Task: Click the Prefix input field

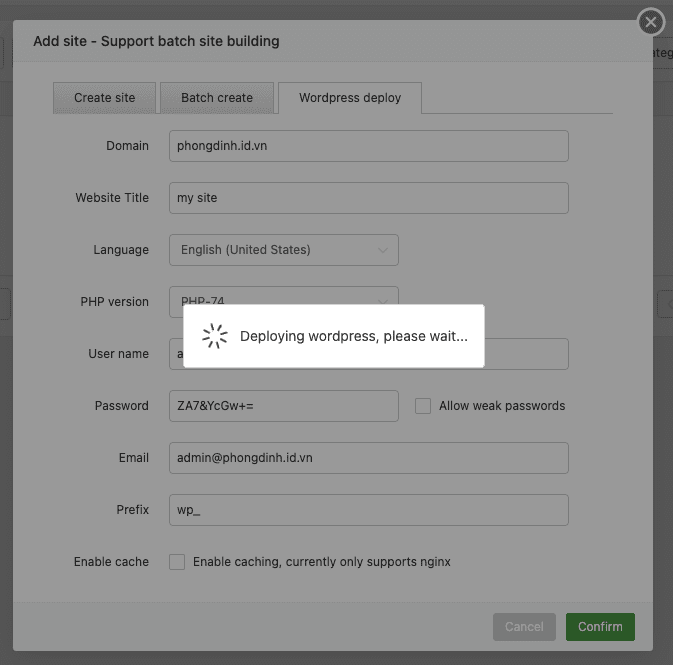Action: 369,510
